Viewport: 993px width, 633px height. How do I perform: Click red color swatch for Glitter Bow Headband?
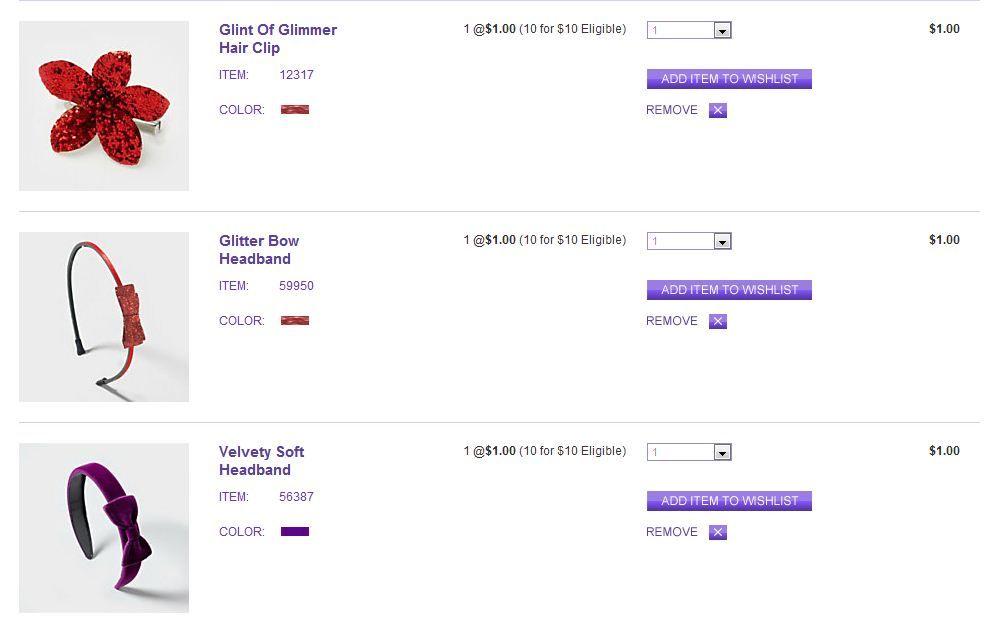[x=295, y=321]
